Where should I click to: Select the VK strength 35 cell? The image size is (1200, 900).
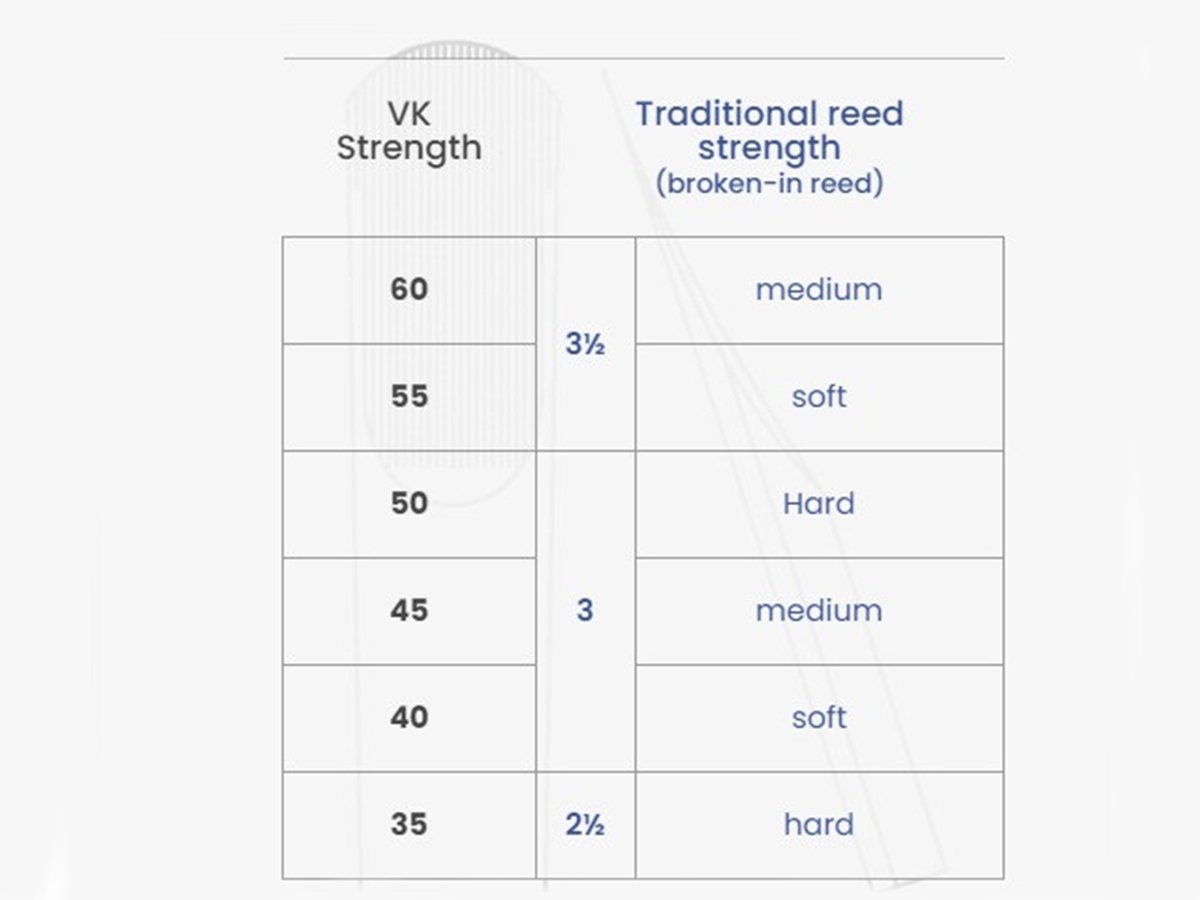[x=409, y=825]
